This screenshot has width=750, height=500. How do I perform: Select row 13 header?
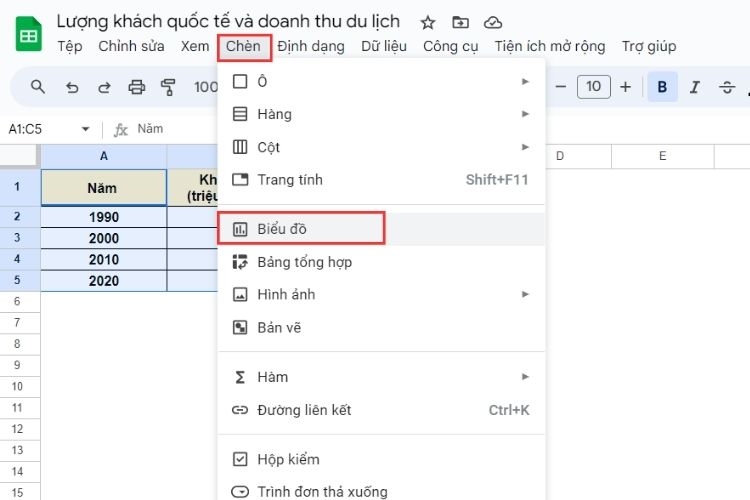point(18,450)
